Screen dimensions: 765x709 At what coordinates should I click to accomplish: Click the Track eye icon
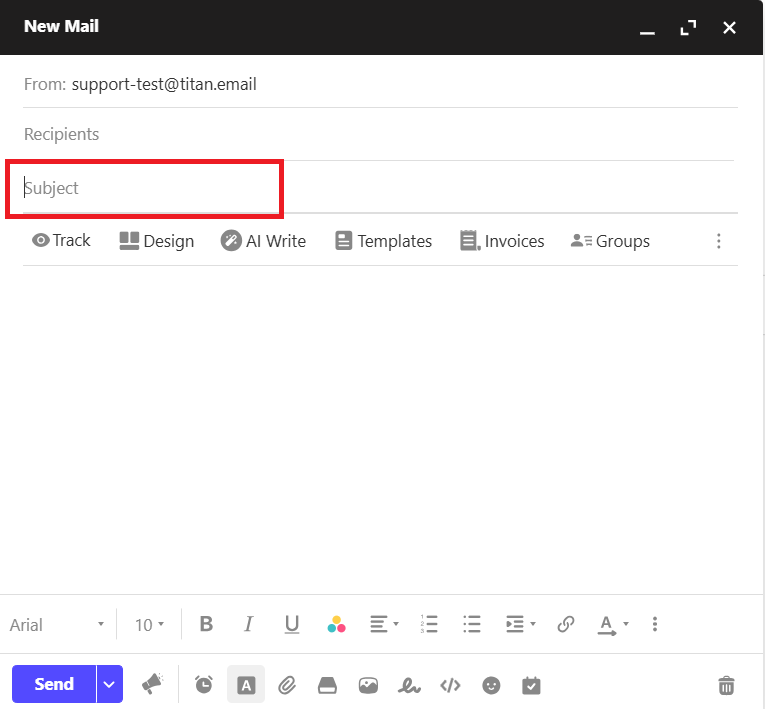click(41, 241)
